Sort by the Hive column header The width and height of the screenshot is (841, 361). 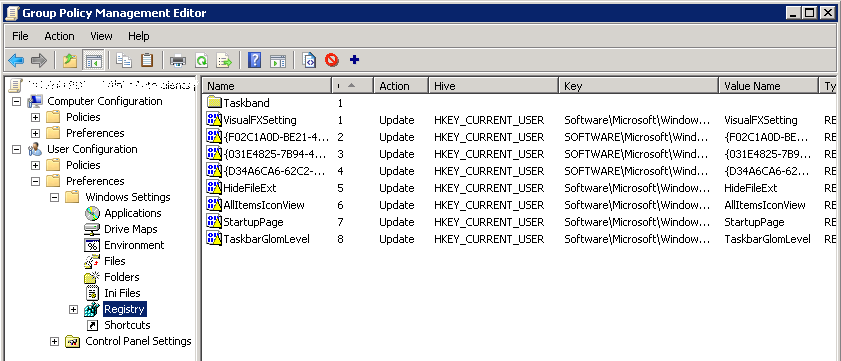point(494,86)
